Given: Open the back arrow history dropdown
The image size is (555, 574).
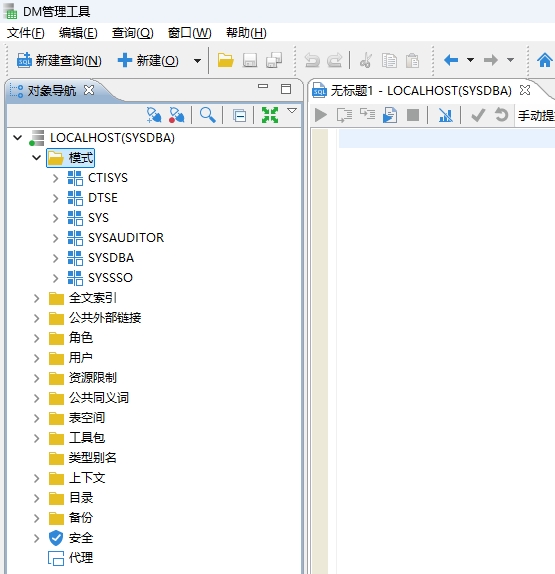Looking at the screenshot, I should click(x=470, y=60).
